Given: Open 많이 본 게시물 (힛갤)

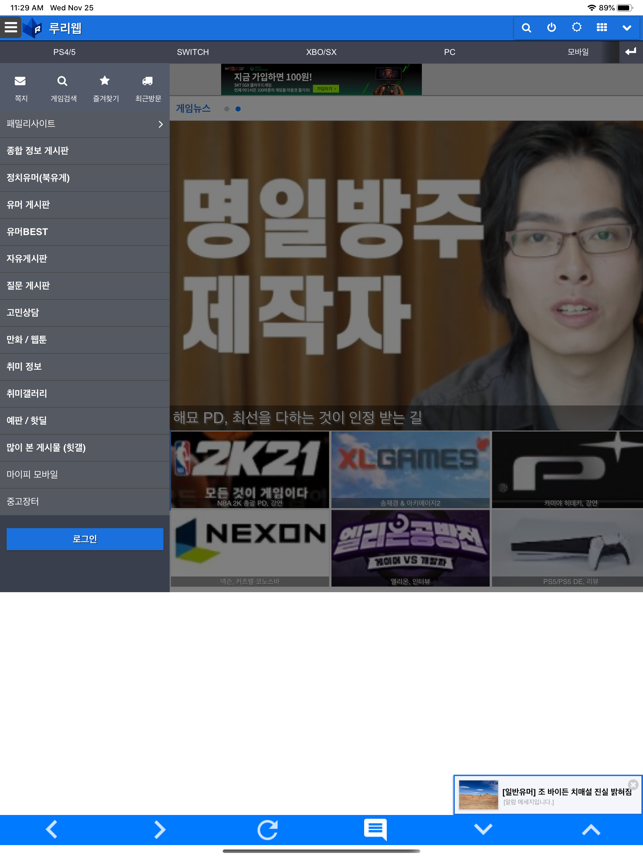Looking at the screenshot, I should 85,448.
